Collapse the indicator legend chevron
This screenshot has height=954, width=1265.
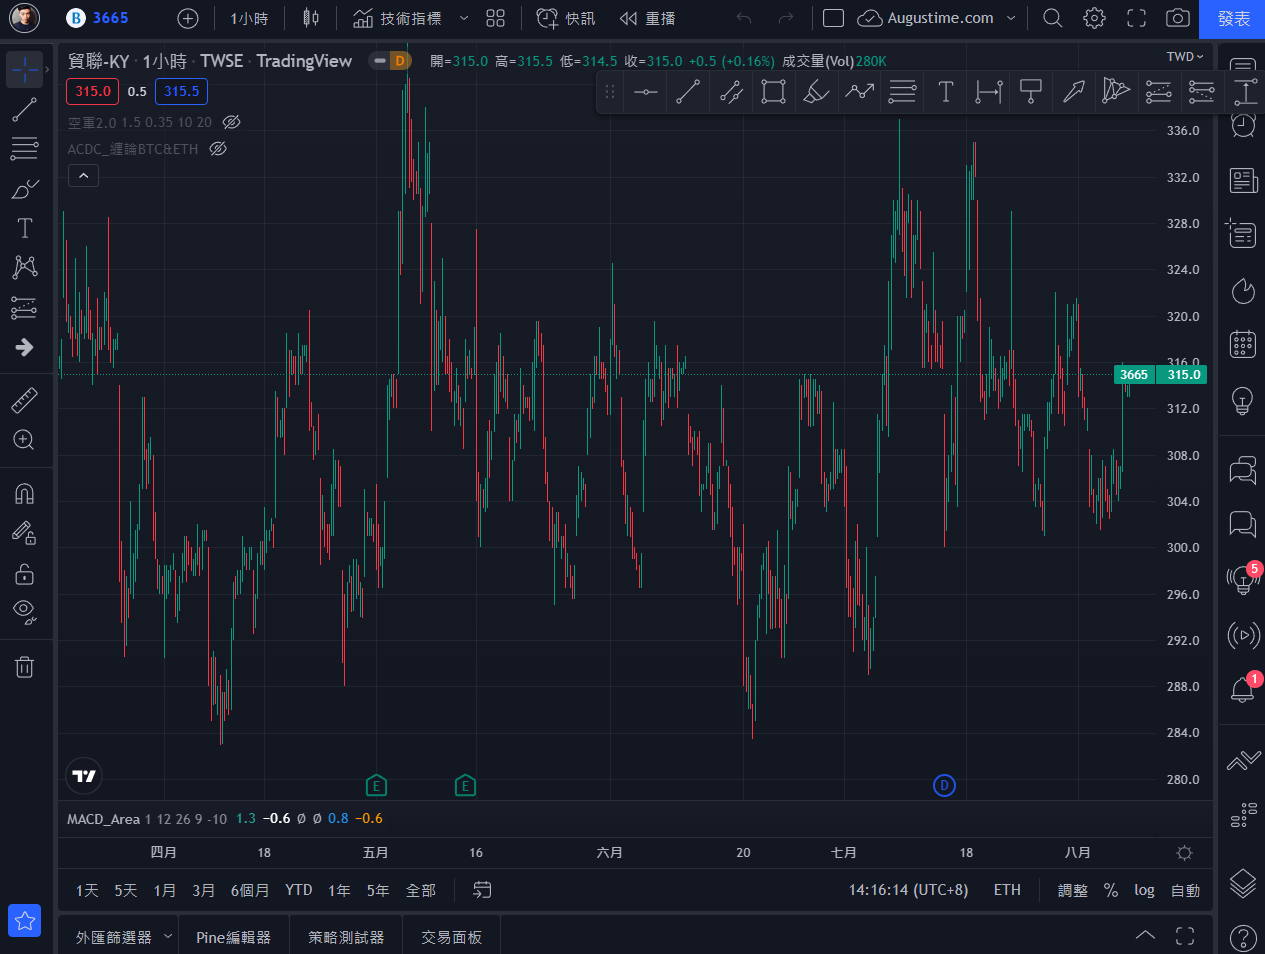pyautogui.click(x=83, y=176)
